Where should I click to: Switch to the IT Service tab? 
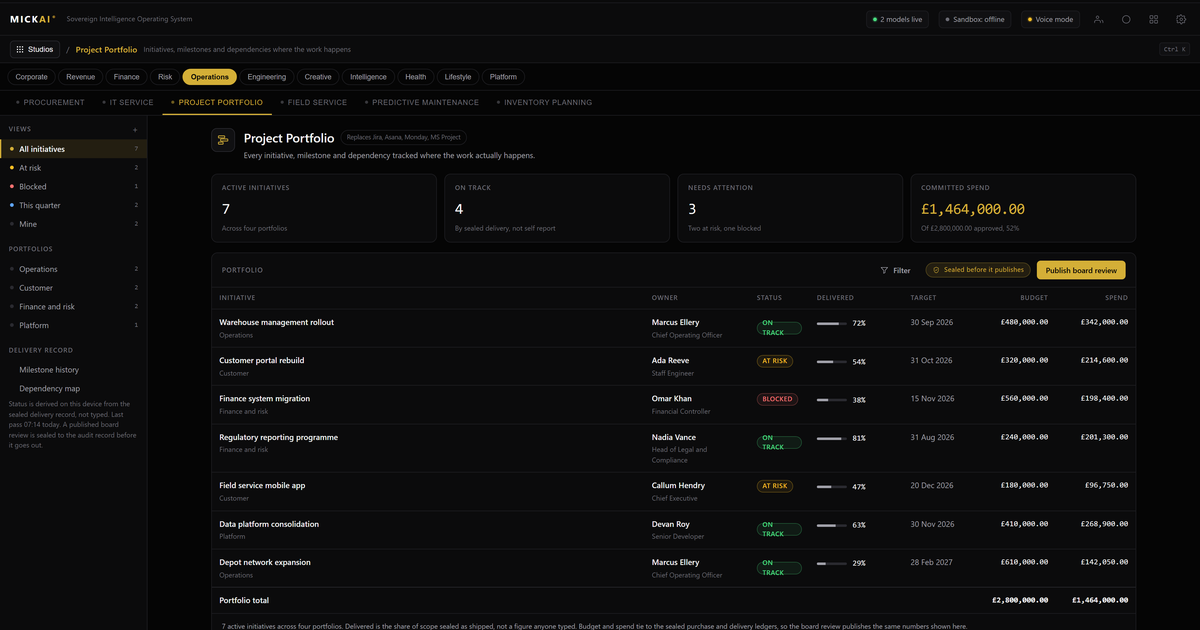point(128,102)
